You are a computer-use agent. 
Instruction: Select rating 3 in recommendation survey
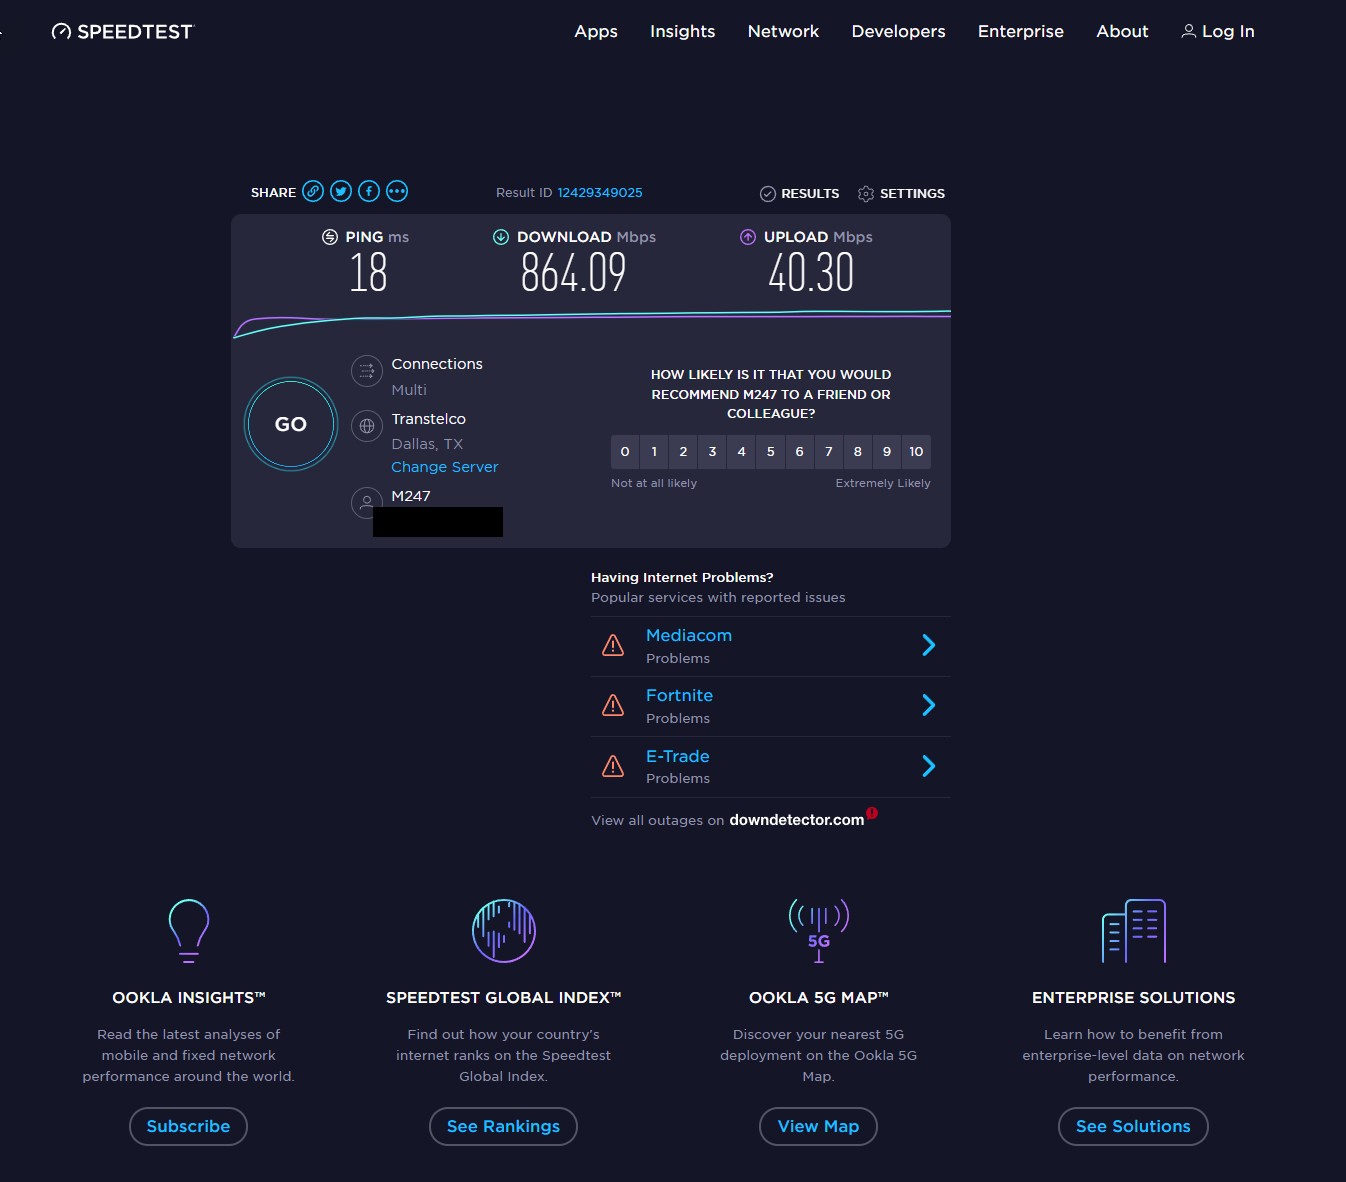(712, 452)
